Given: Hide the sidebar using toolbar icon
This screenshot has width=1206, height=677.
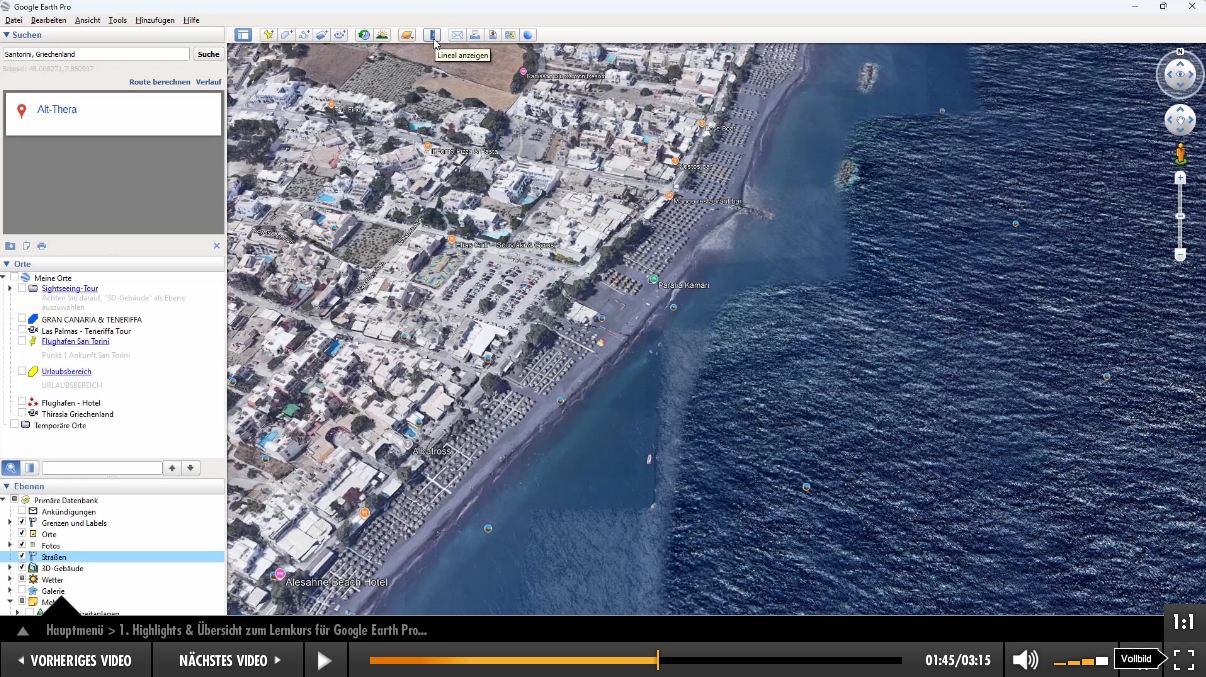Looking at the screenshot, I should [243, 35].
